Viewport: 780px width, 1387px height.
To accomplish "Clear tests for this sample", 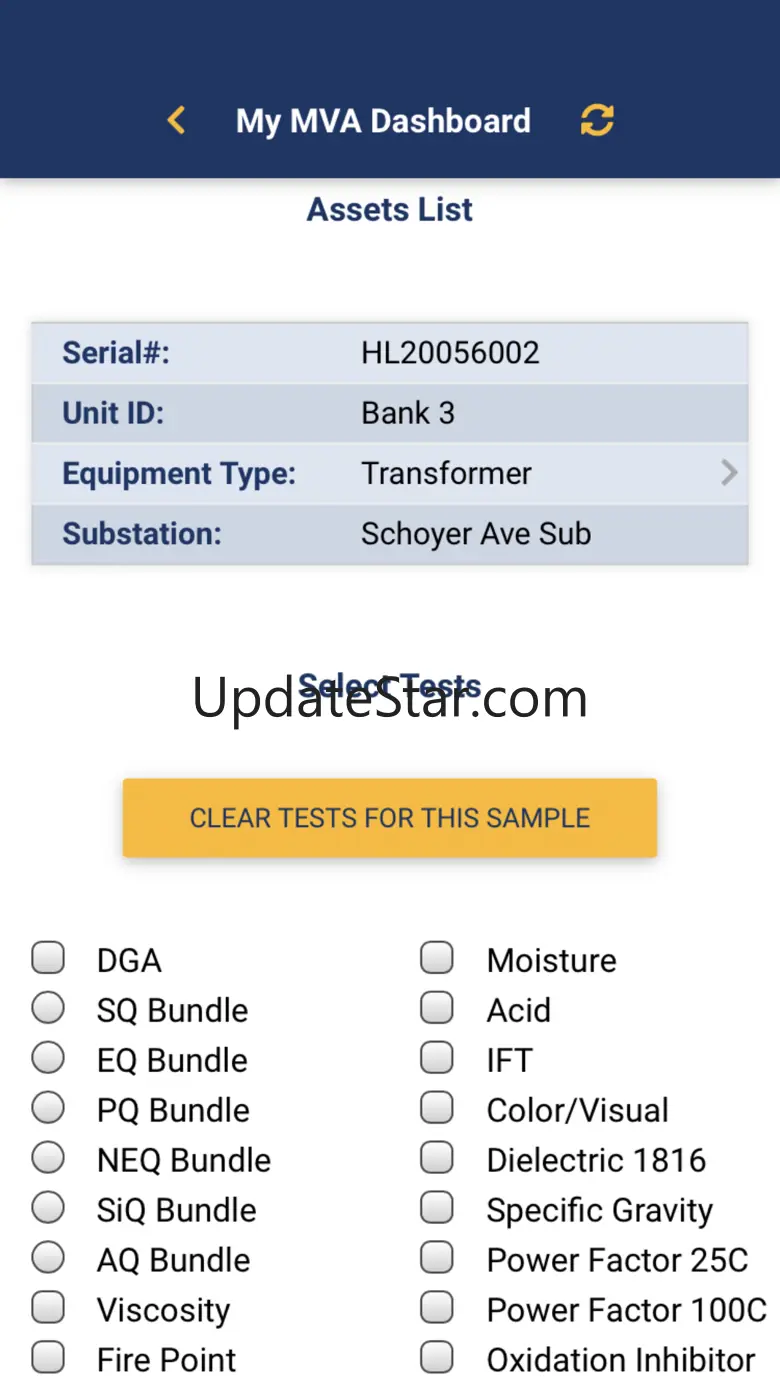I will tap(390, 818).
